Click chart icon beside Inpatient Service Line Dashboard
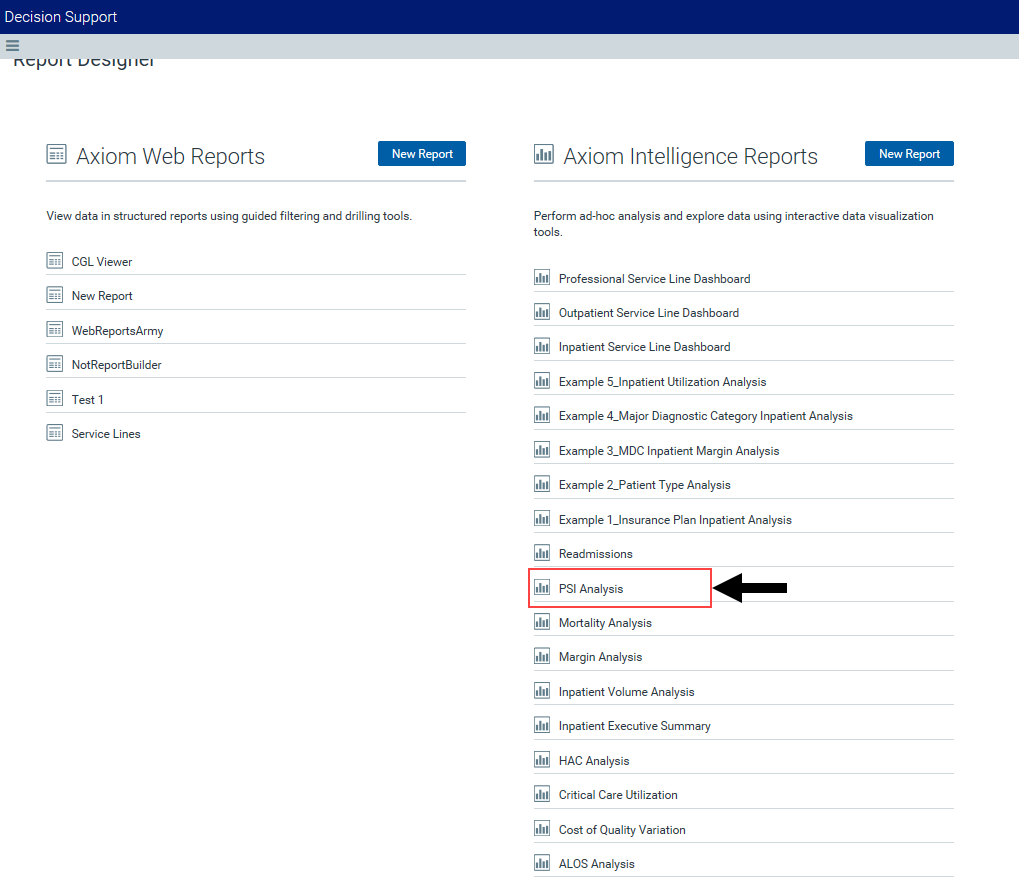Viewport: 1019px width, 880px height. point(542,346)
